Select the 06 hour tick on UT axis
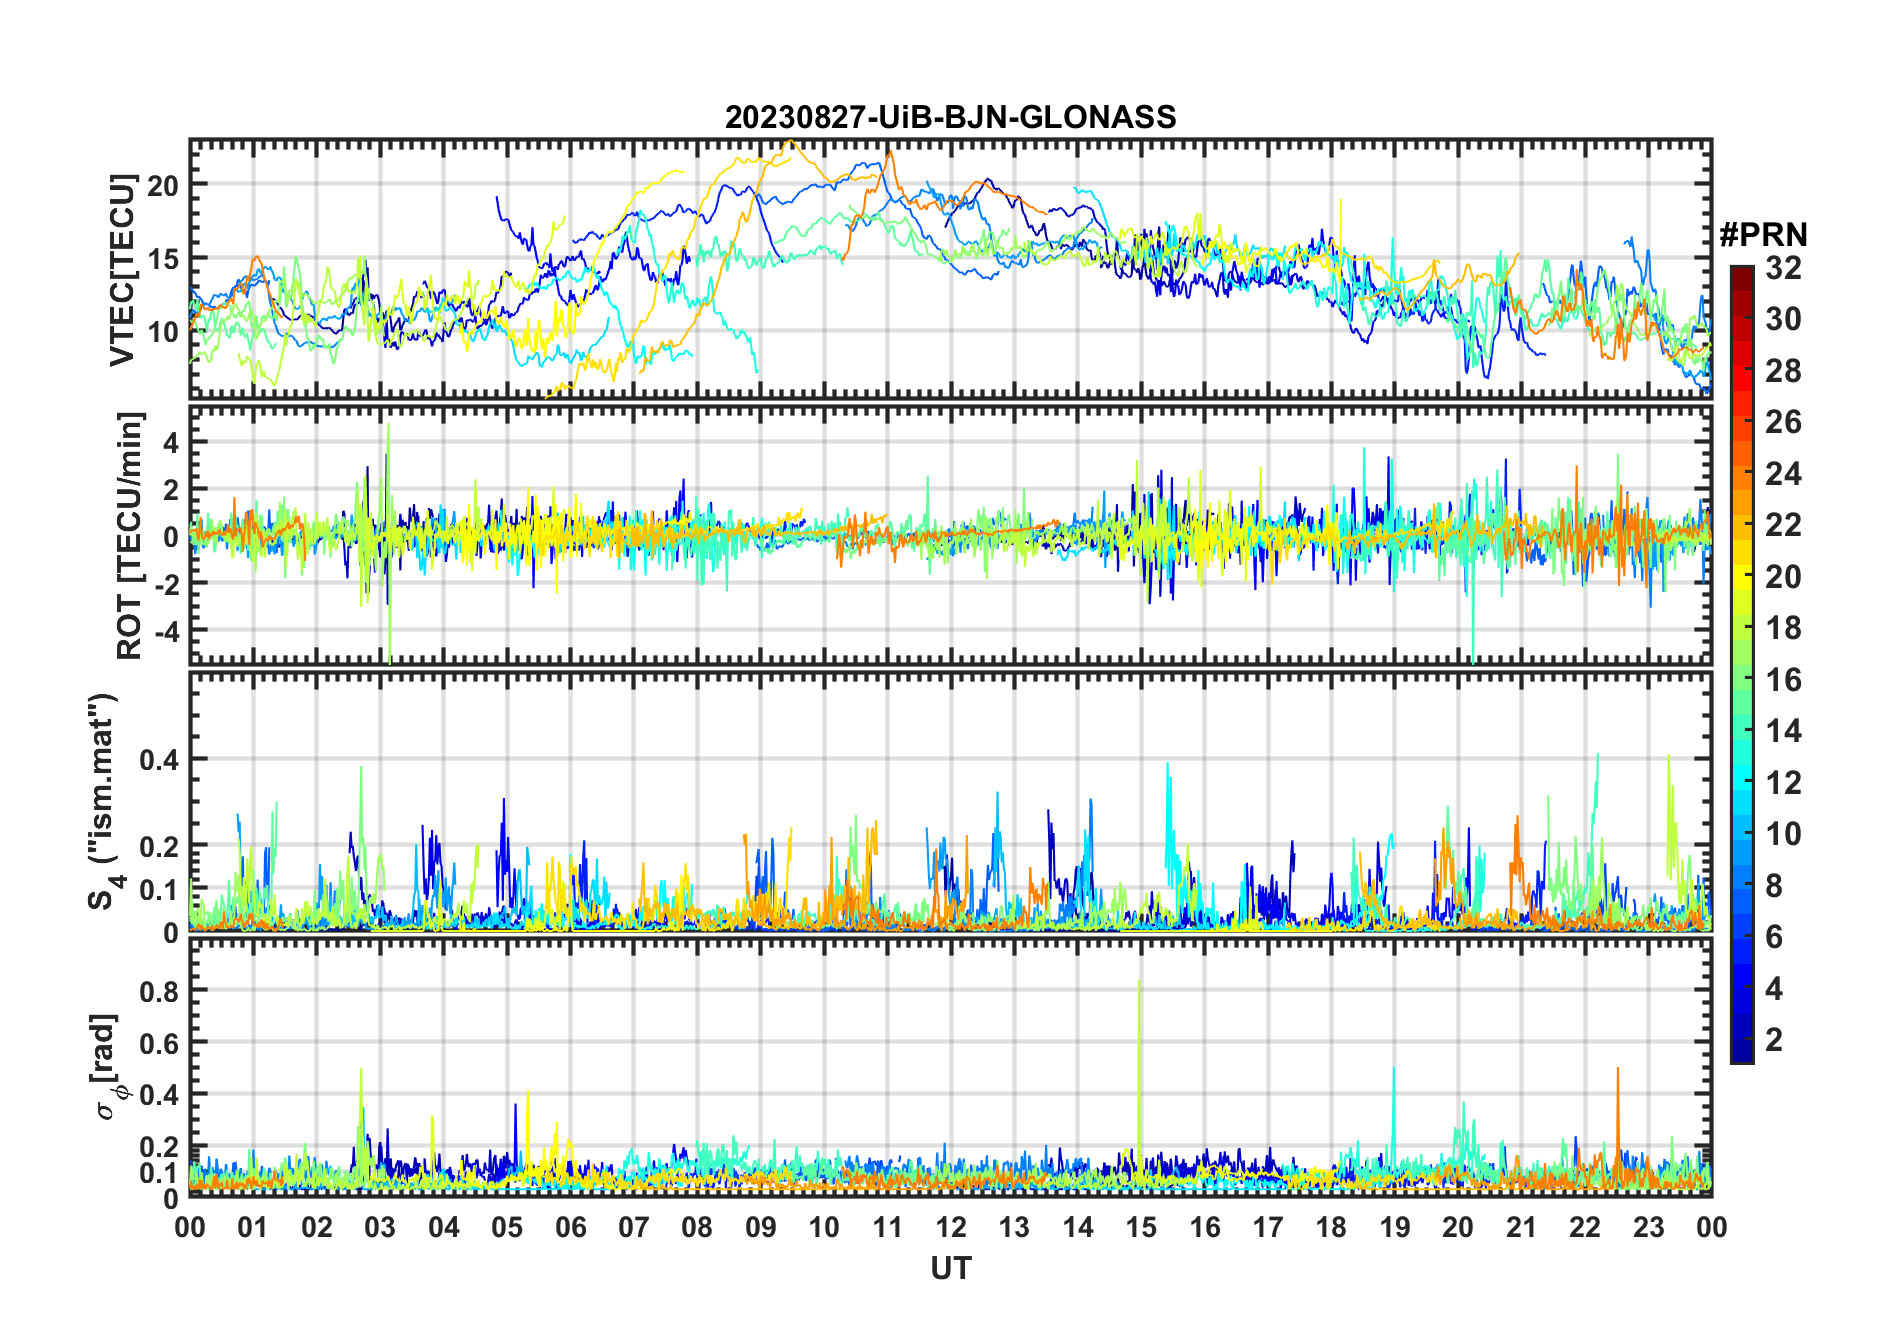Viewport: 1902px width, 1330px height. 570,1227
